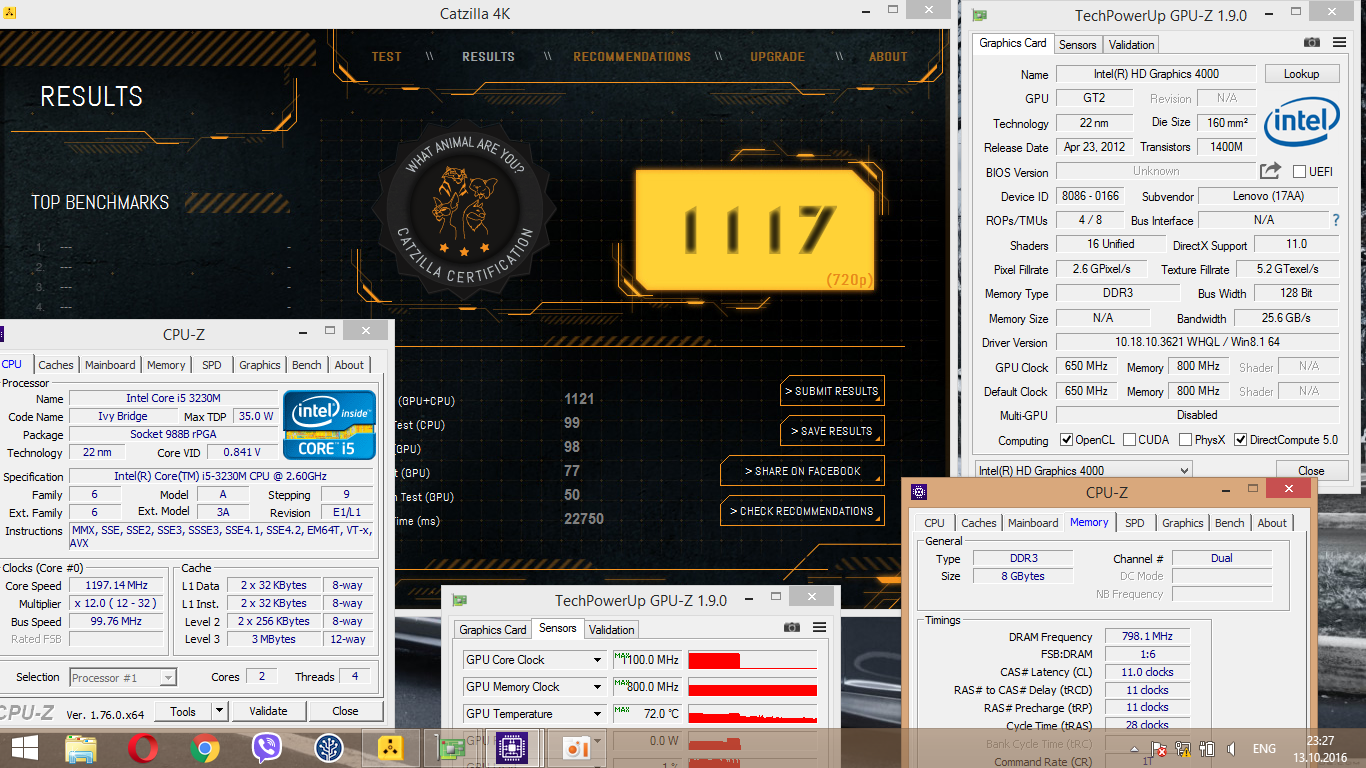Toggle the PhysX checkbox

click(x=1185, y=440)
